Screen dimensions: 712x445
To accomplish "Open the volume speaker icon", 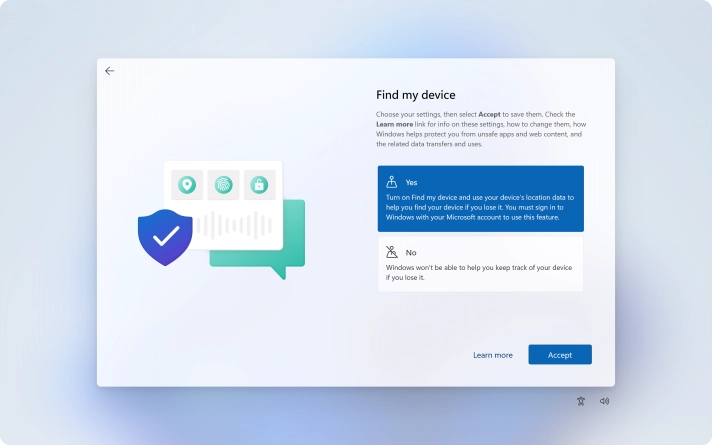I will 604,401.
